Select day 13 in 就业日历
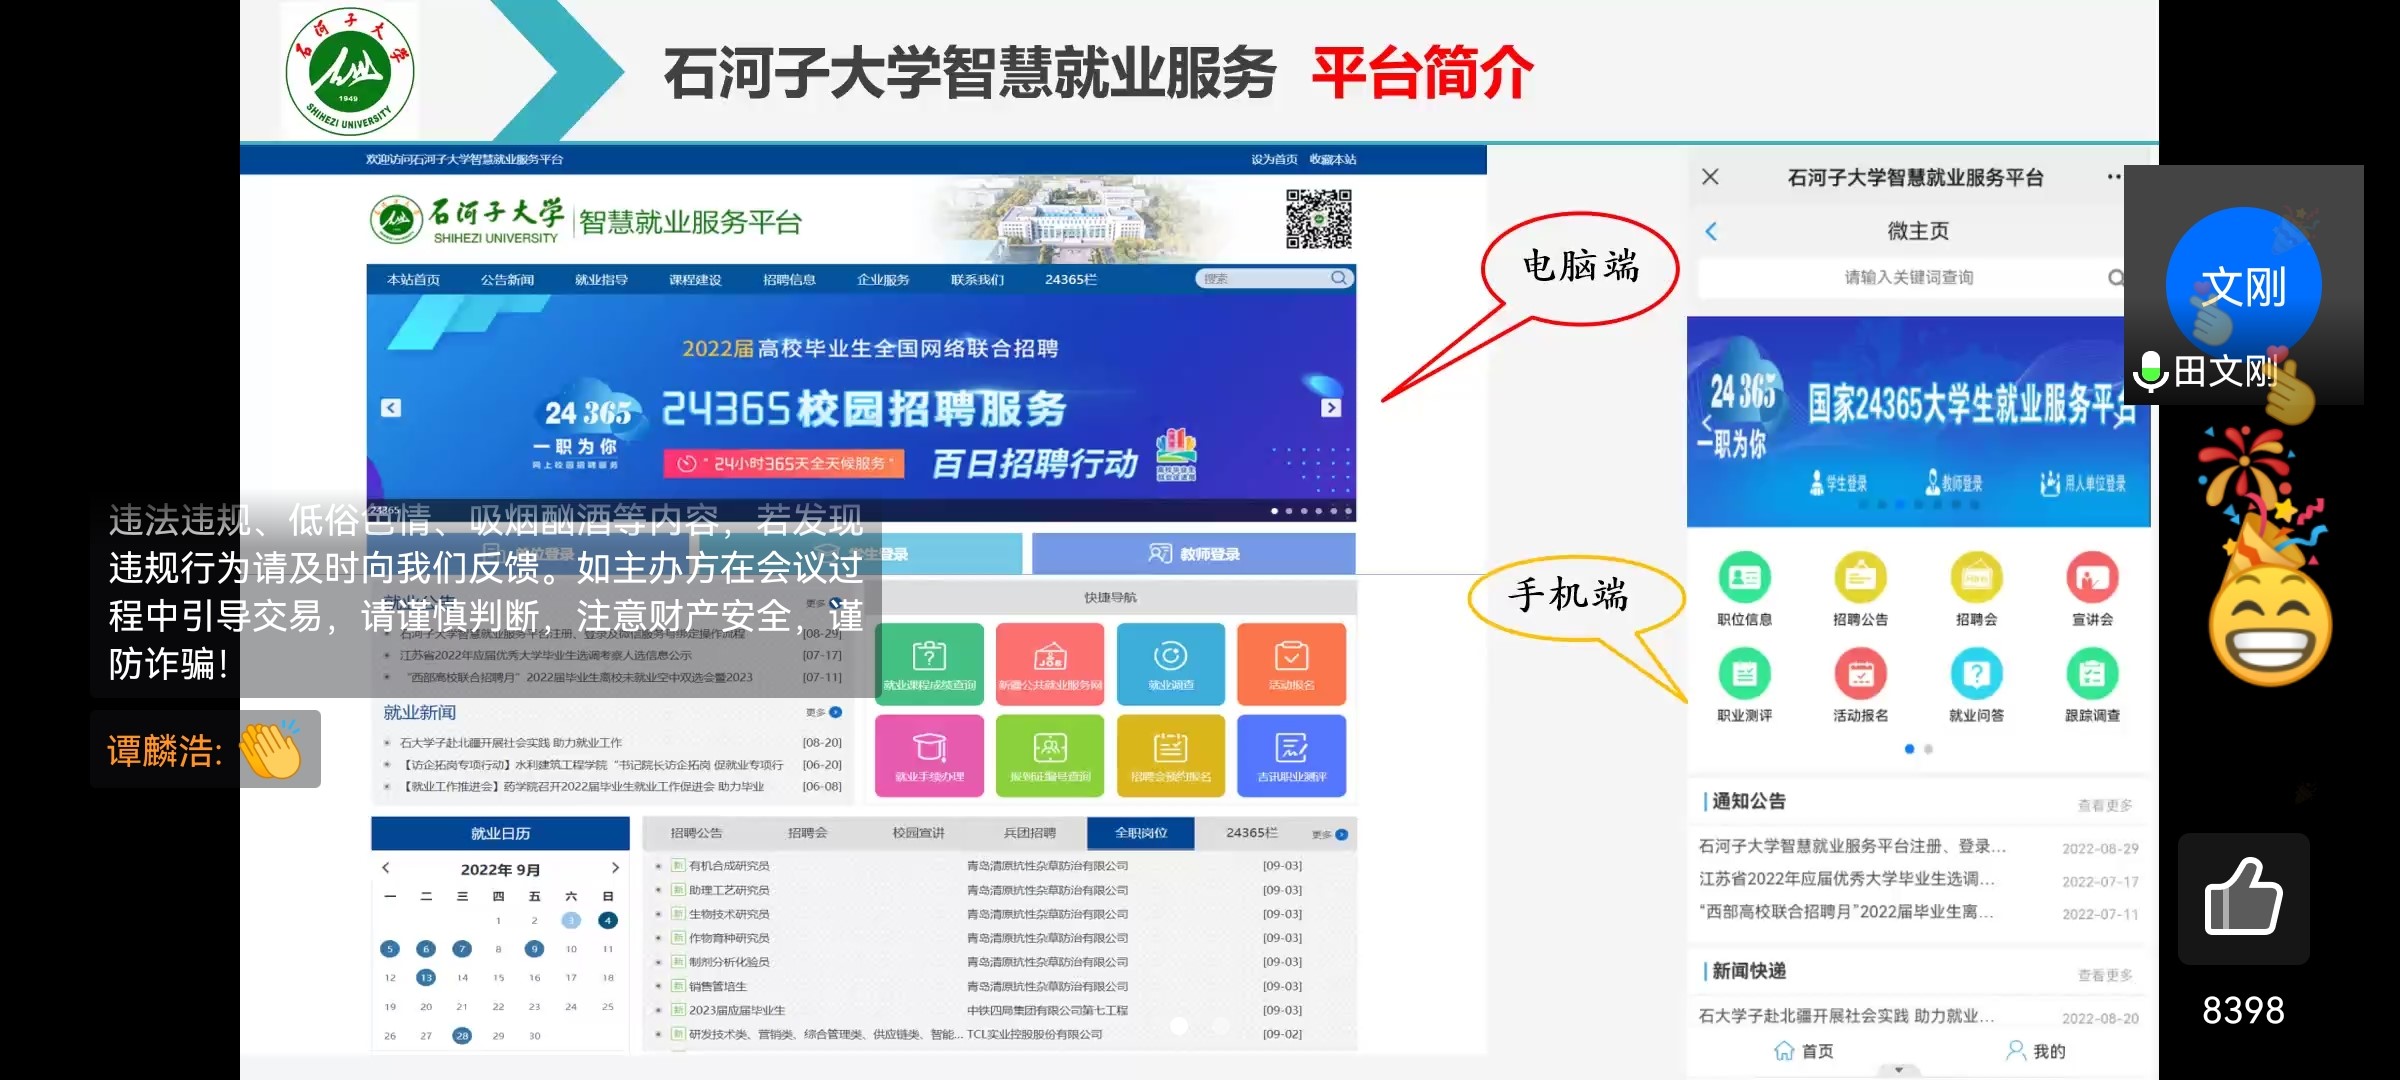This screenshot has height=1080, width=2400. (426, 978)
